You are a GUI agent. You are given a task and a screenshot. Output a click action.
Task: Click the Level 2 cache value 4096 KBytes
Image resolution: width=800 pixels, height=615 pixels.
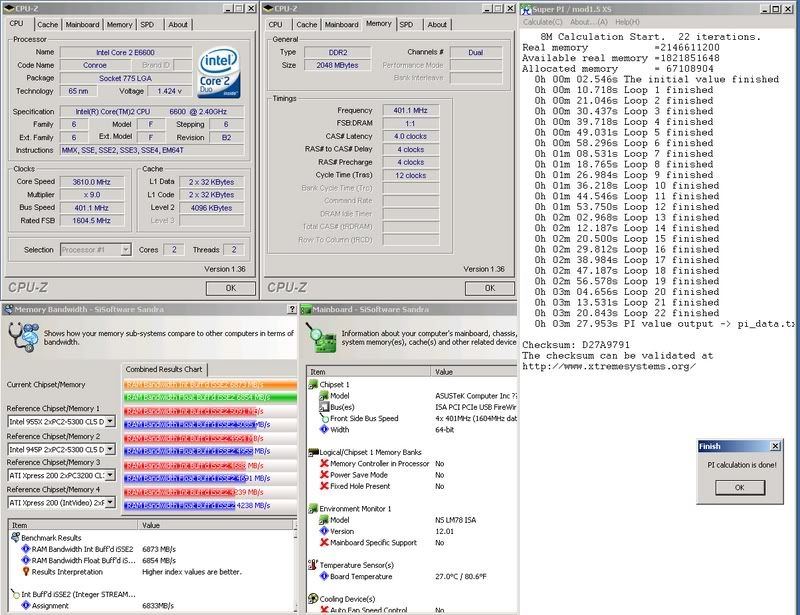click(x=211, y=208)
